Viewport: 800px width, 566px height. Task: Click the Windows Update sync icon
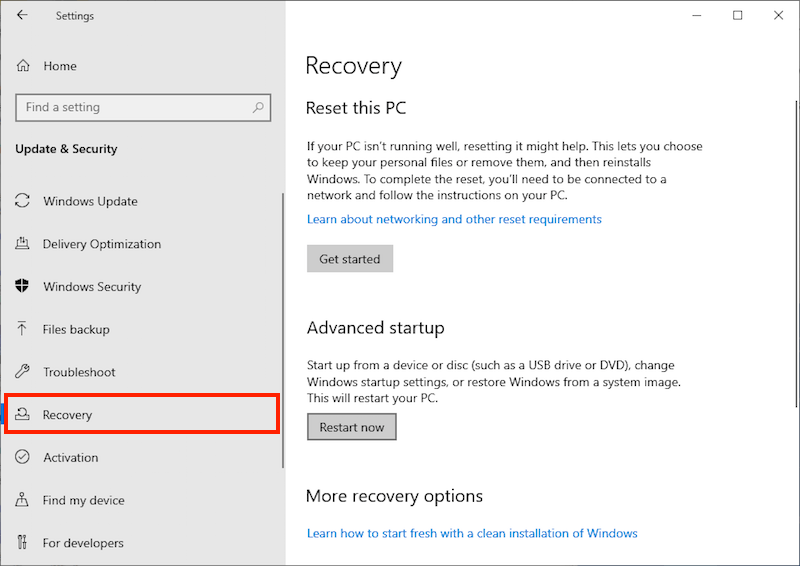tap(23, 201)
